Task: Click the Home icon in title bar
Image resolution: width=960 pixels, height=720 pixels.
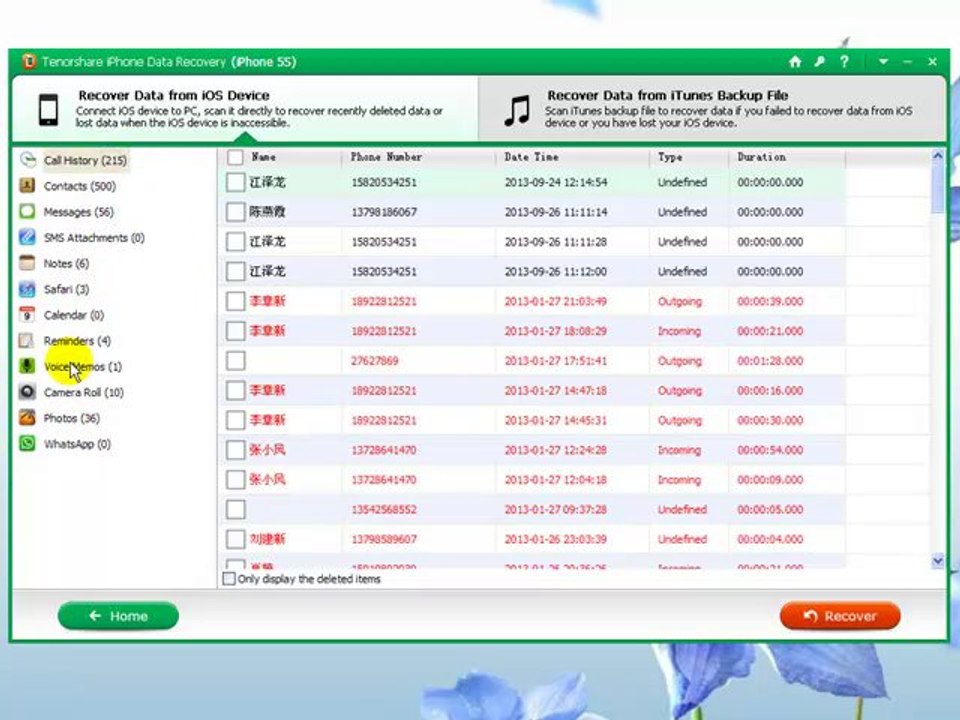Action: [x=795, y=61]
